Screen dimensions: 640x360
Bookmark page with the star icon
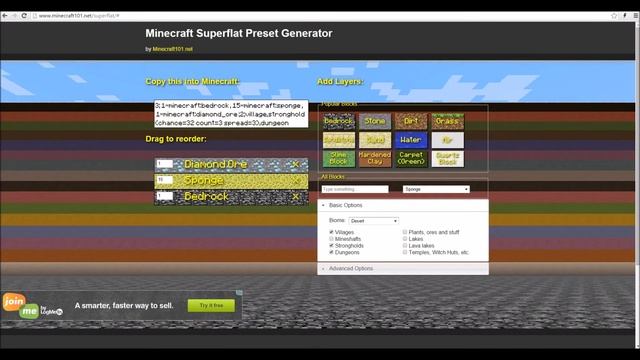[614, 16]
